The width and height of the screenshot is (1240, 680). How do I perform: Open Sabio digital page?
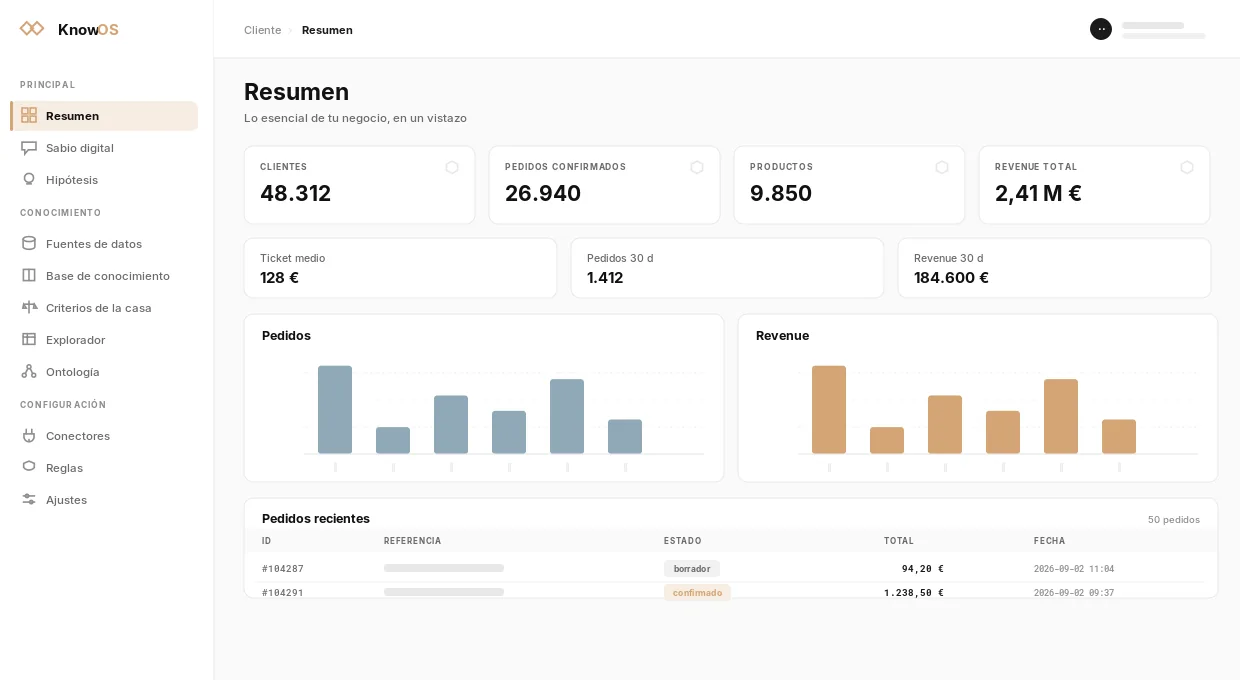104,148
